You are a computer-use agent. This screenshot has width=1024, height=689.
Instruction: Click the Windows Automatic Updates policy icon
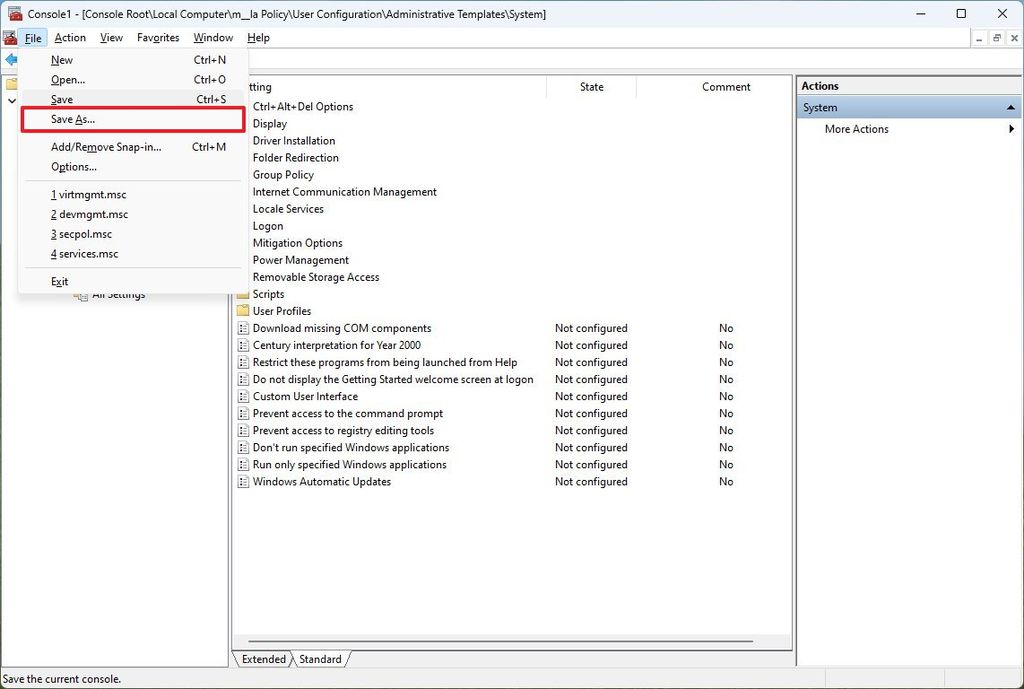[242, 481]
